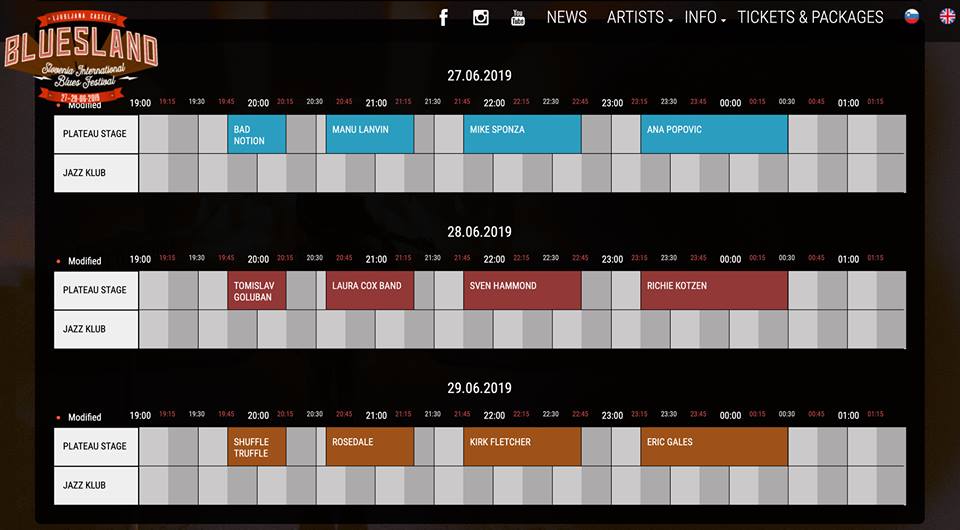Open Tickets & Packages page
960x530 pixels.
click(810, 17)
